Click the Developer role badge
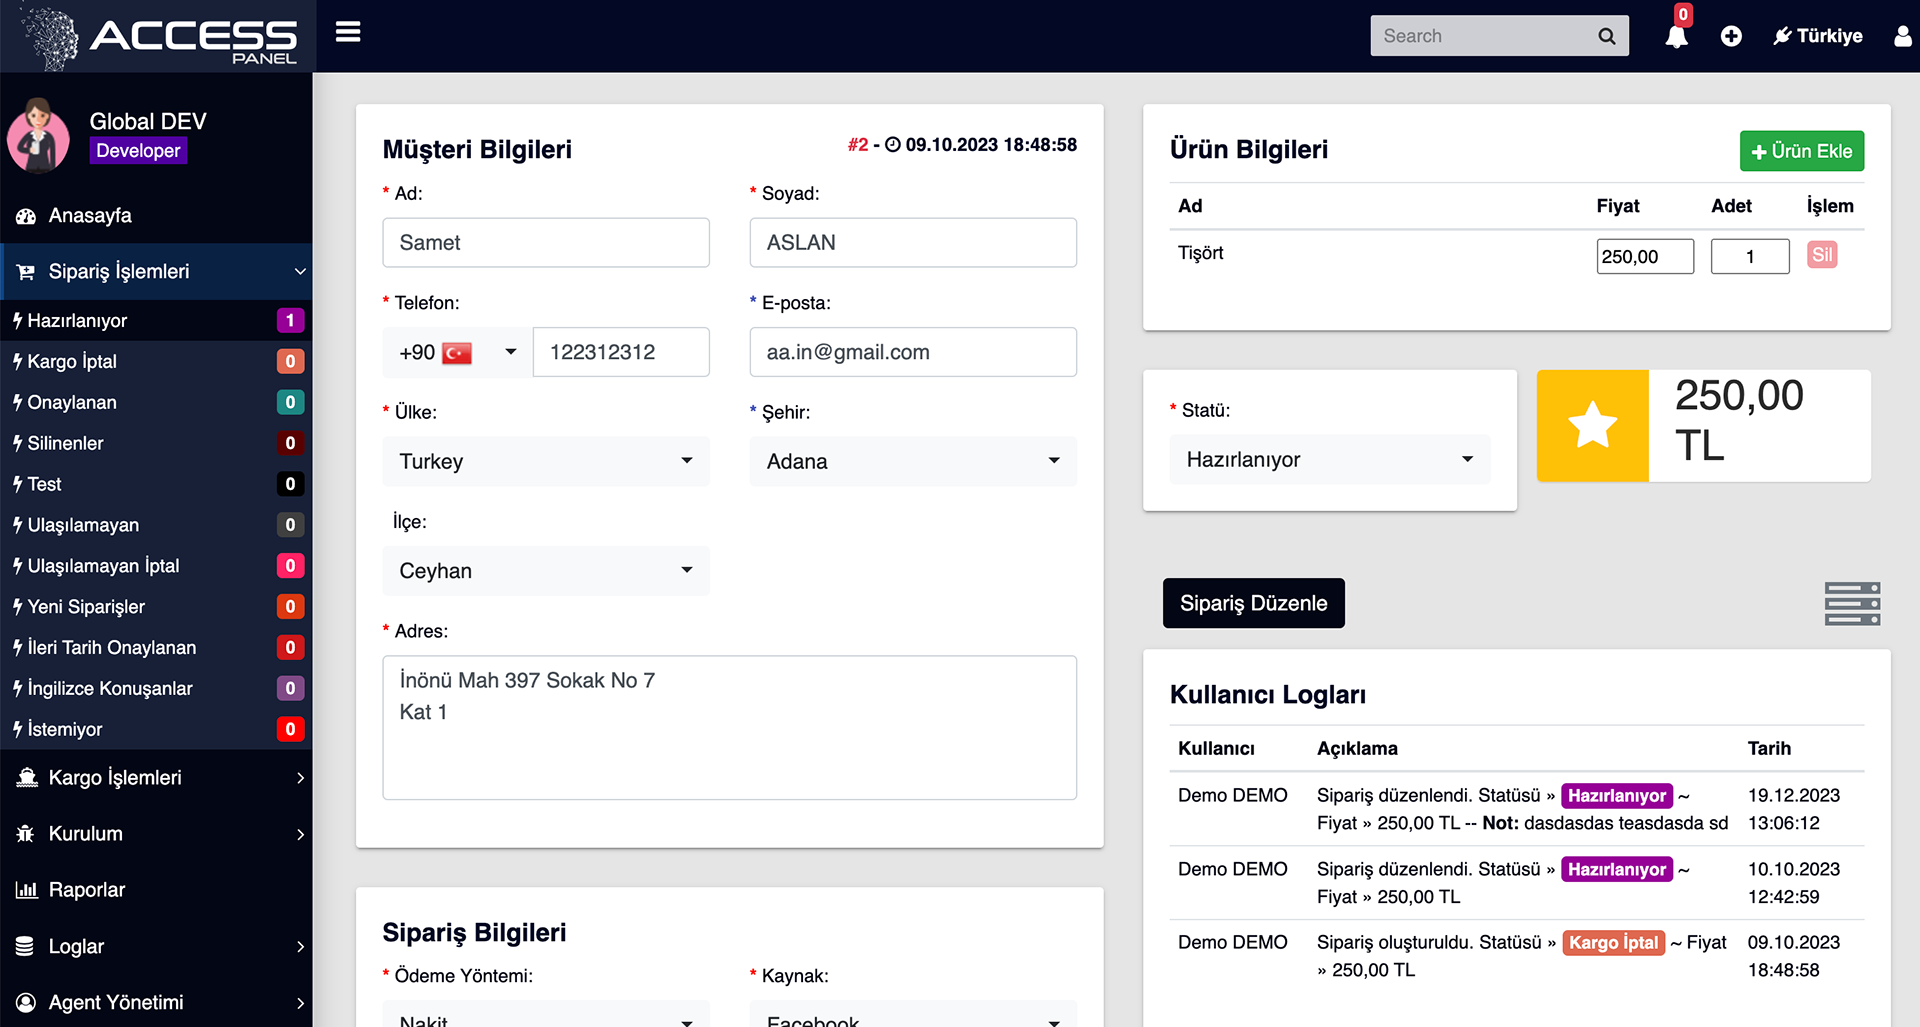The width and height of the screenshot is (1920, 1027). pyautogui.click(x=138, y=151)
